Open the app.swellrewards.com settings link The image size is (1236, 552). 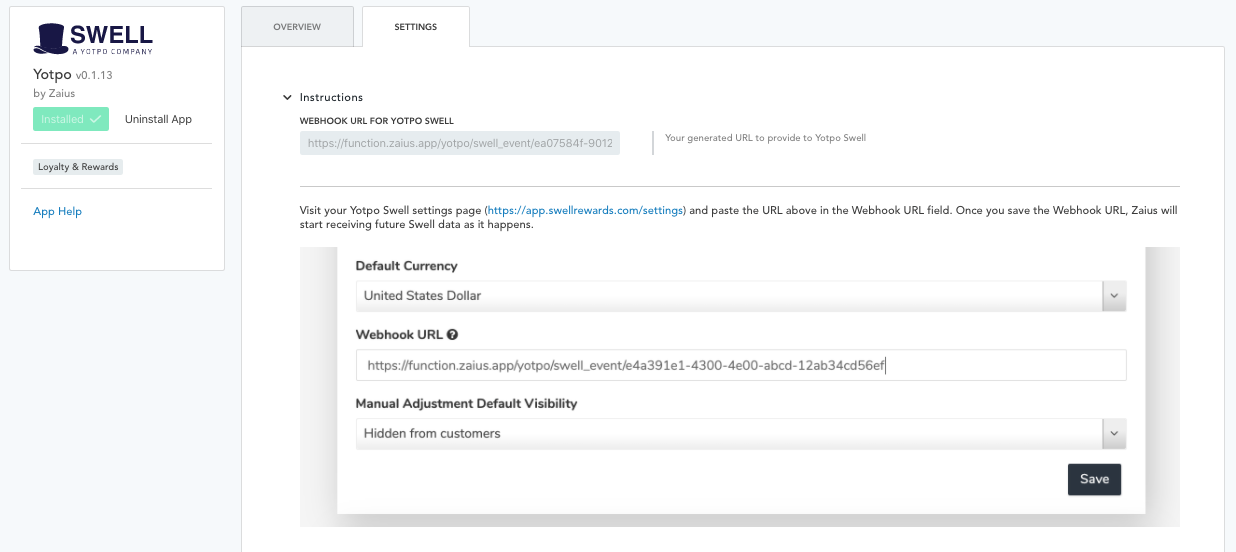[x=585, y=211]
